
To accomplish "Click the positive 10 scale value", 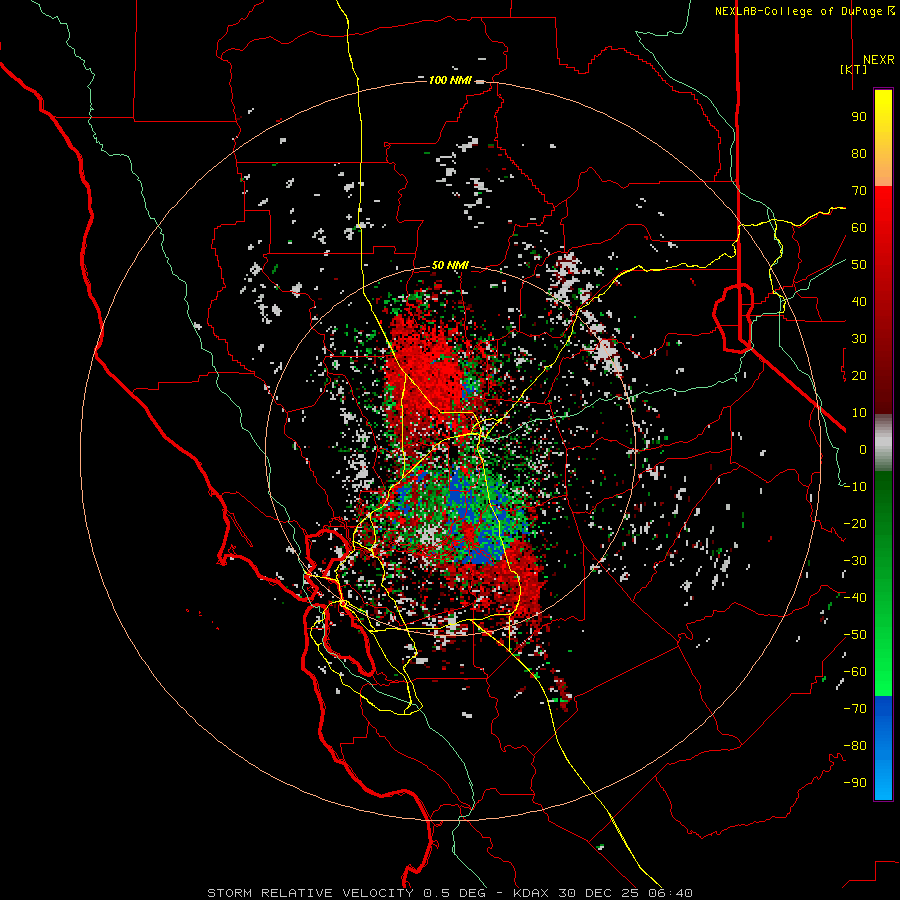I will pyautogui.click(x=859, y=413).
